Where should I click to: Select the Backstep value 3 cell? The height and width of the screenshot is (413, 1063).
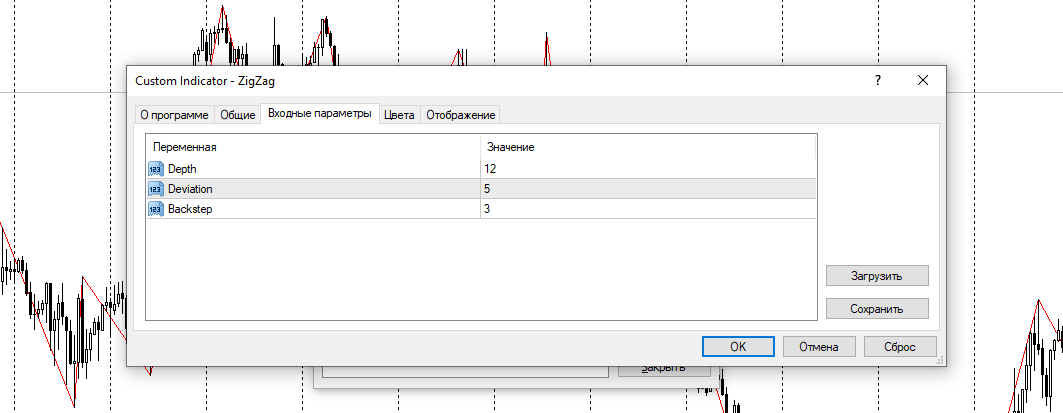647,209
